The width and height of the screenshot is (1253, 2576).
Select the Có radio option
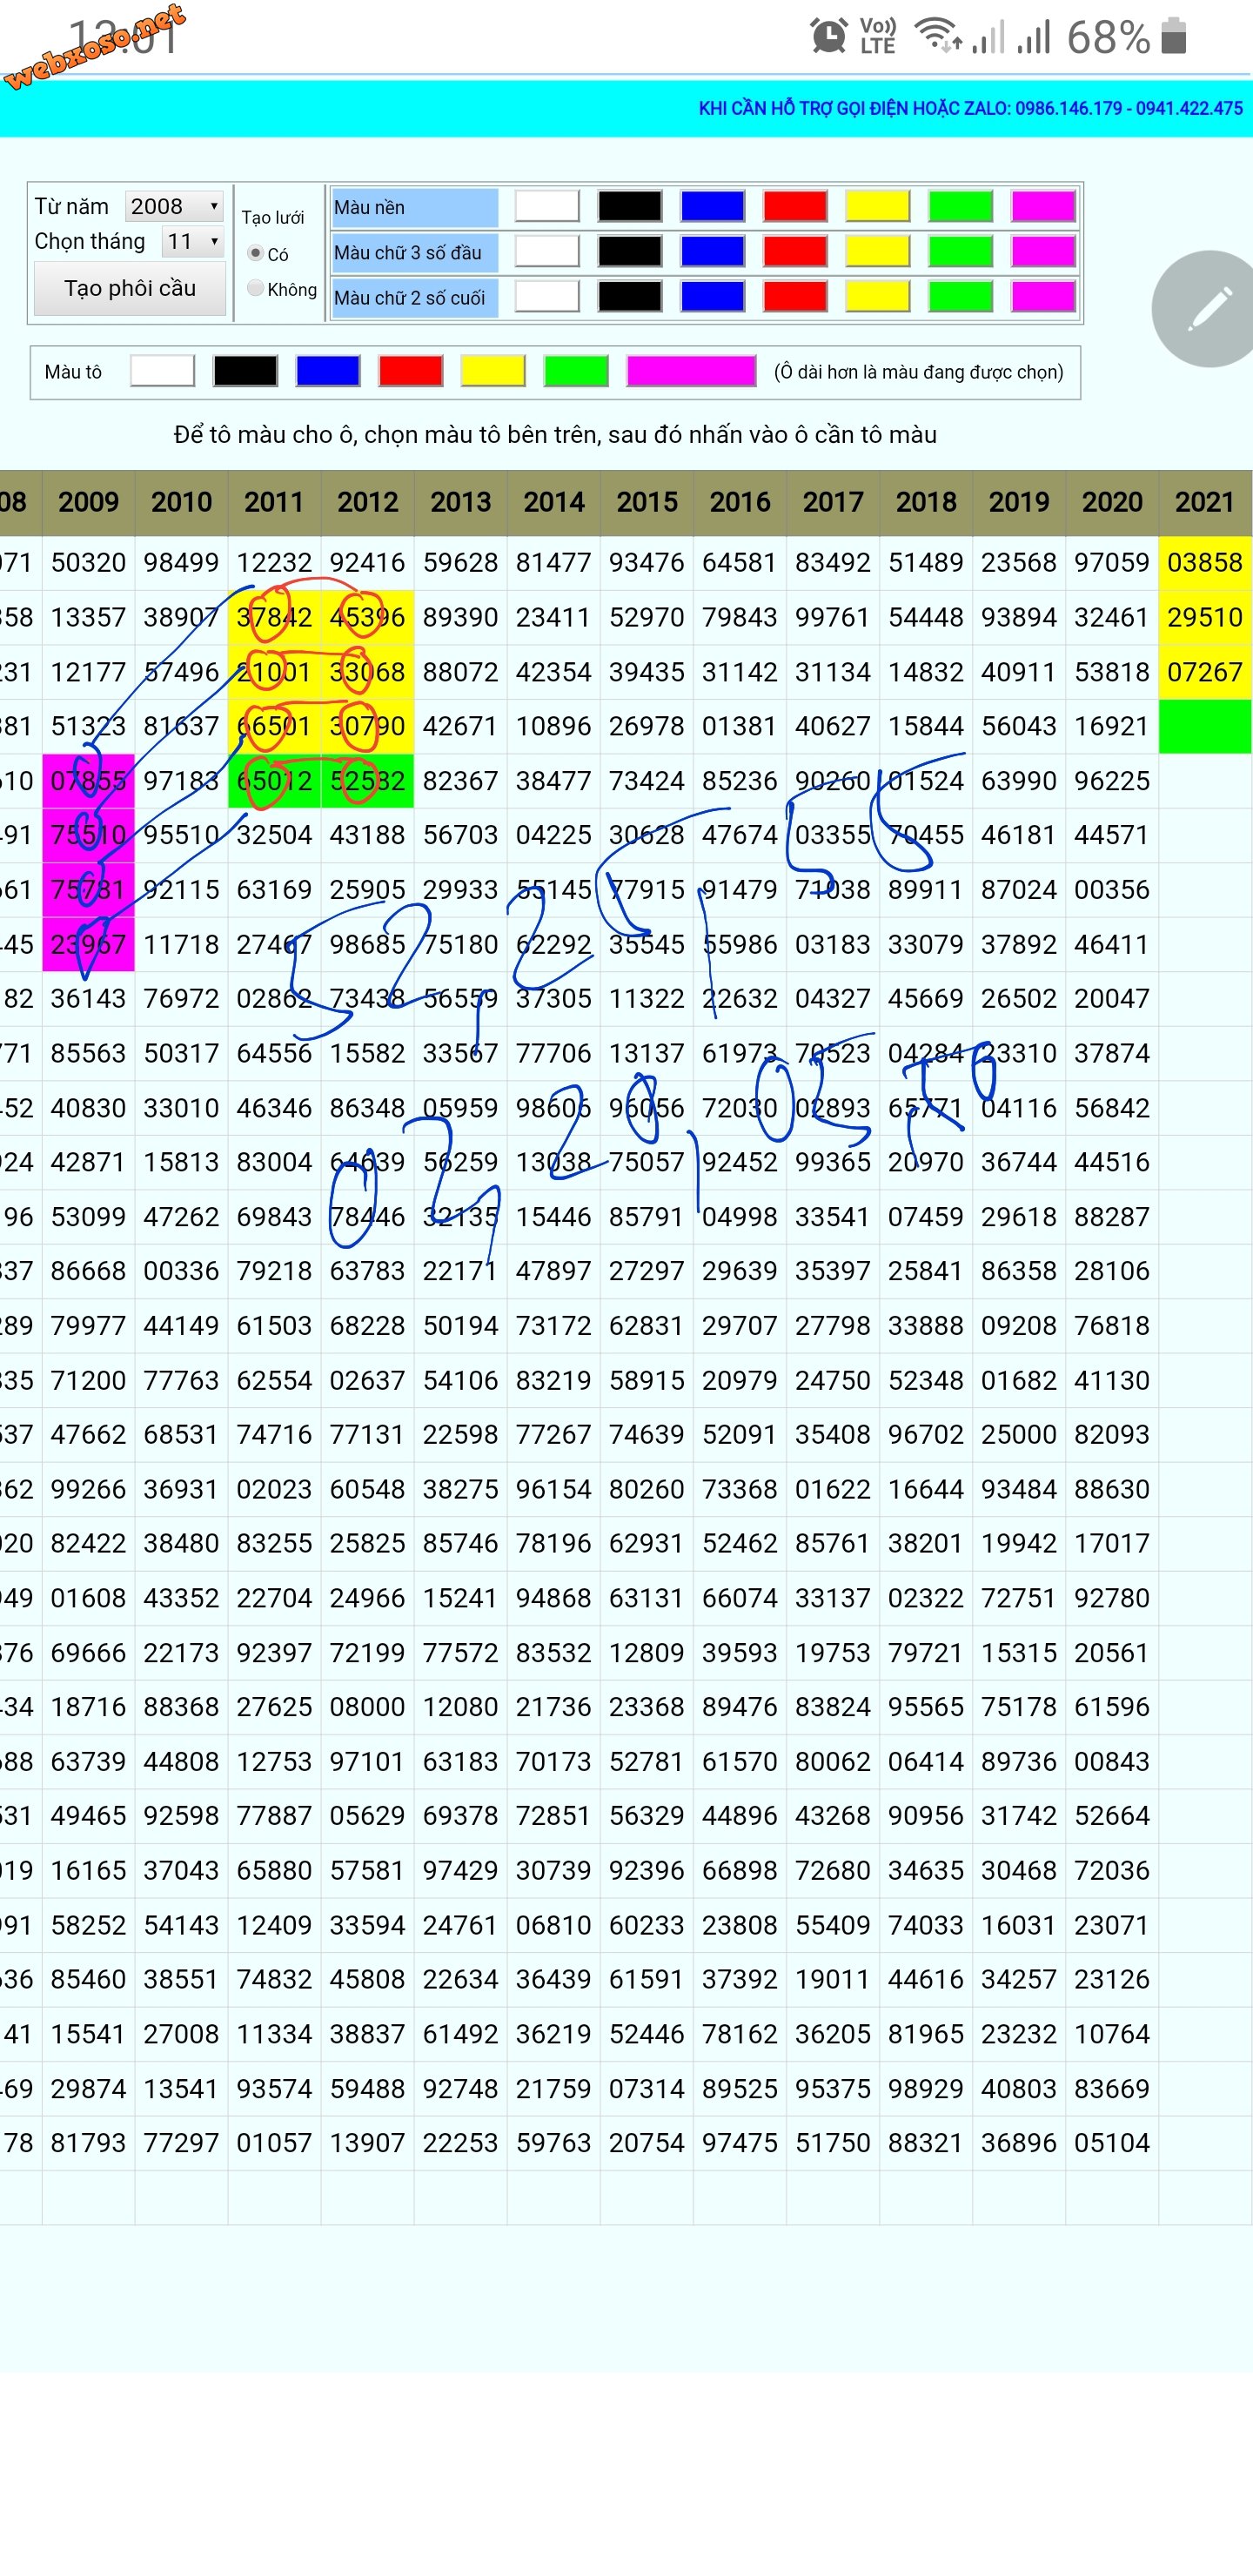pos(255,253)
